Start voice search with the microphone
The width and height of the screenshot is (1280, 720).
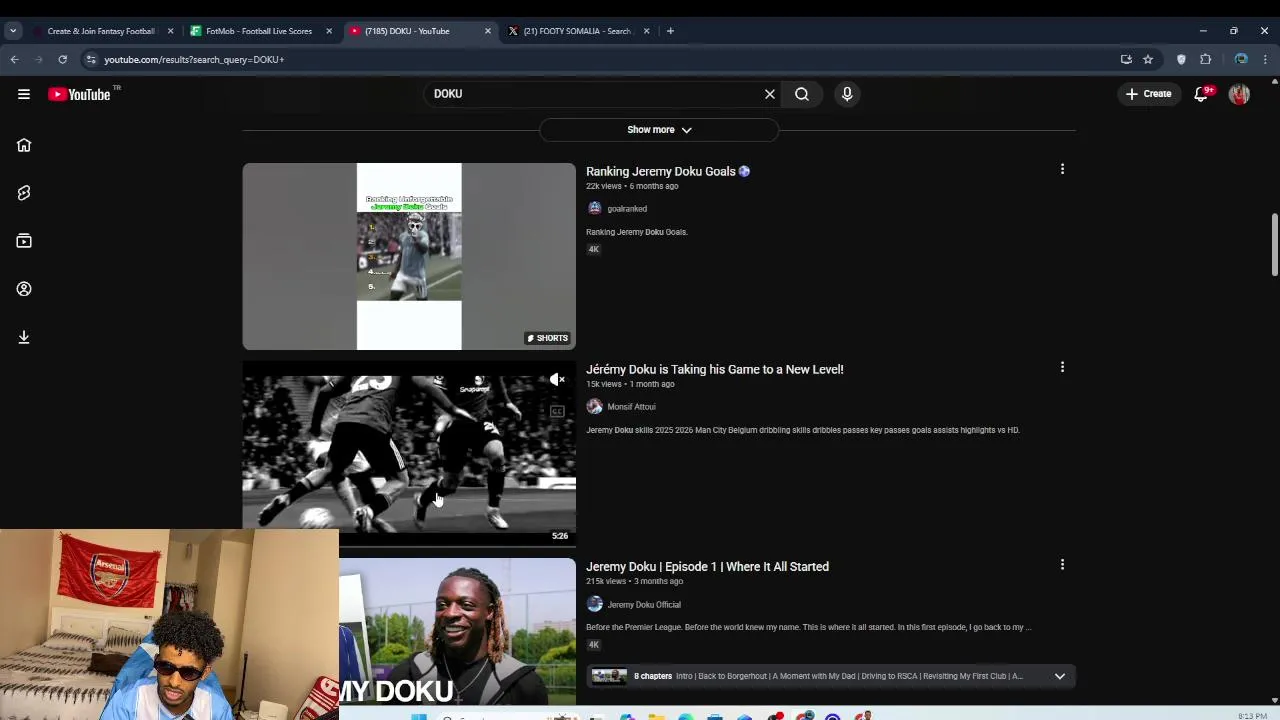click(x=847, y=94)
